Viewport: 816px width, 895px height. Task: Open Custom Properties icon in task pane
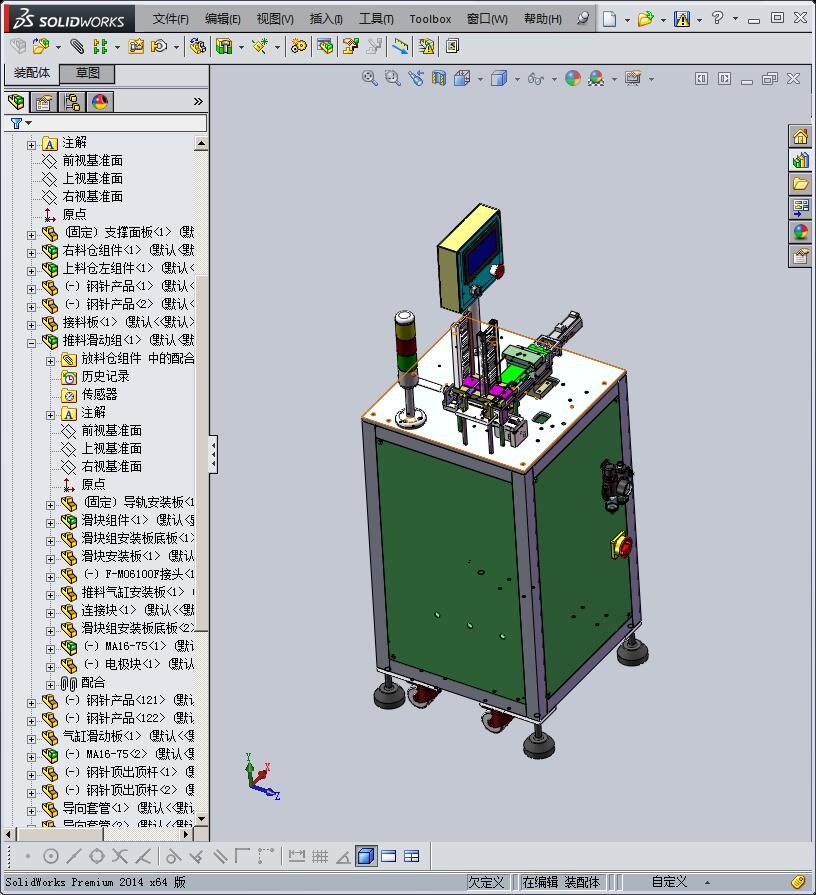[800, 255]
